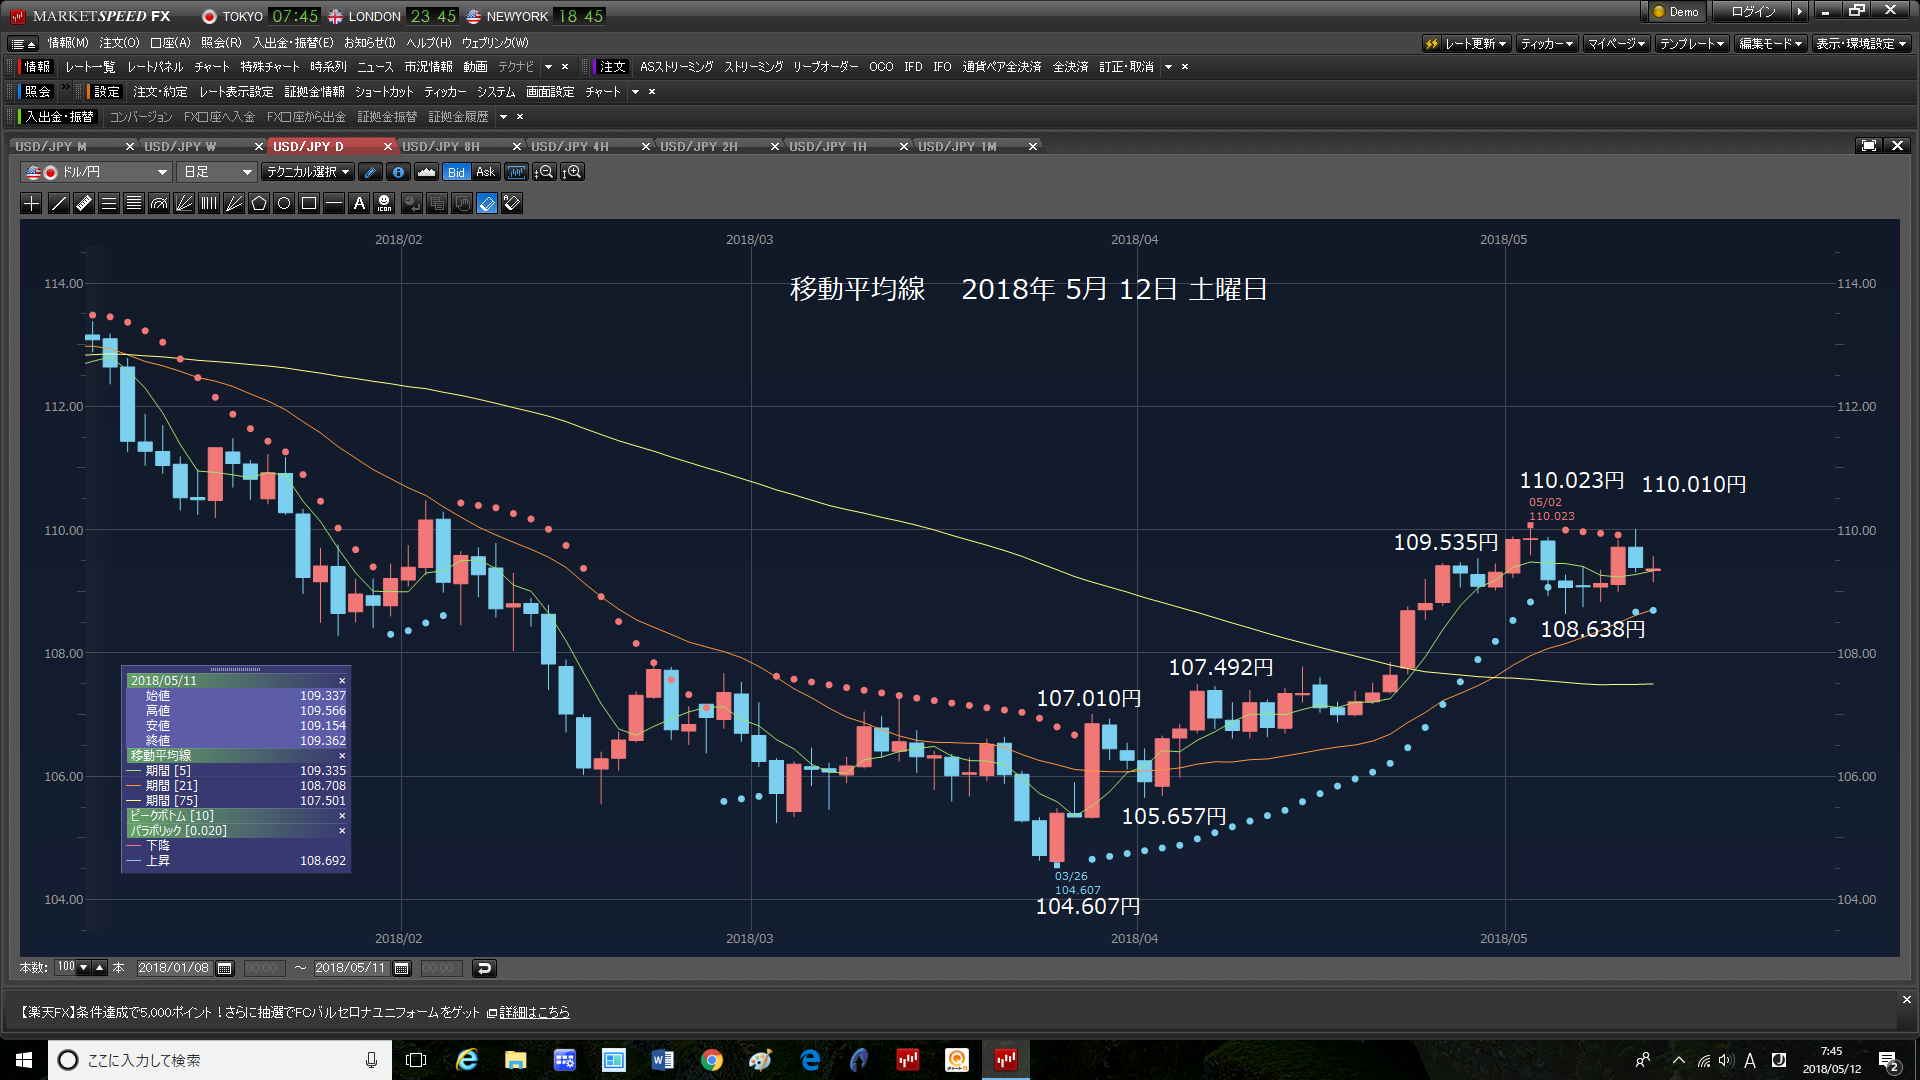Select the ruler measurement tool
1920x1080 pixels.
tap(84, 204)
